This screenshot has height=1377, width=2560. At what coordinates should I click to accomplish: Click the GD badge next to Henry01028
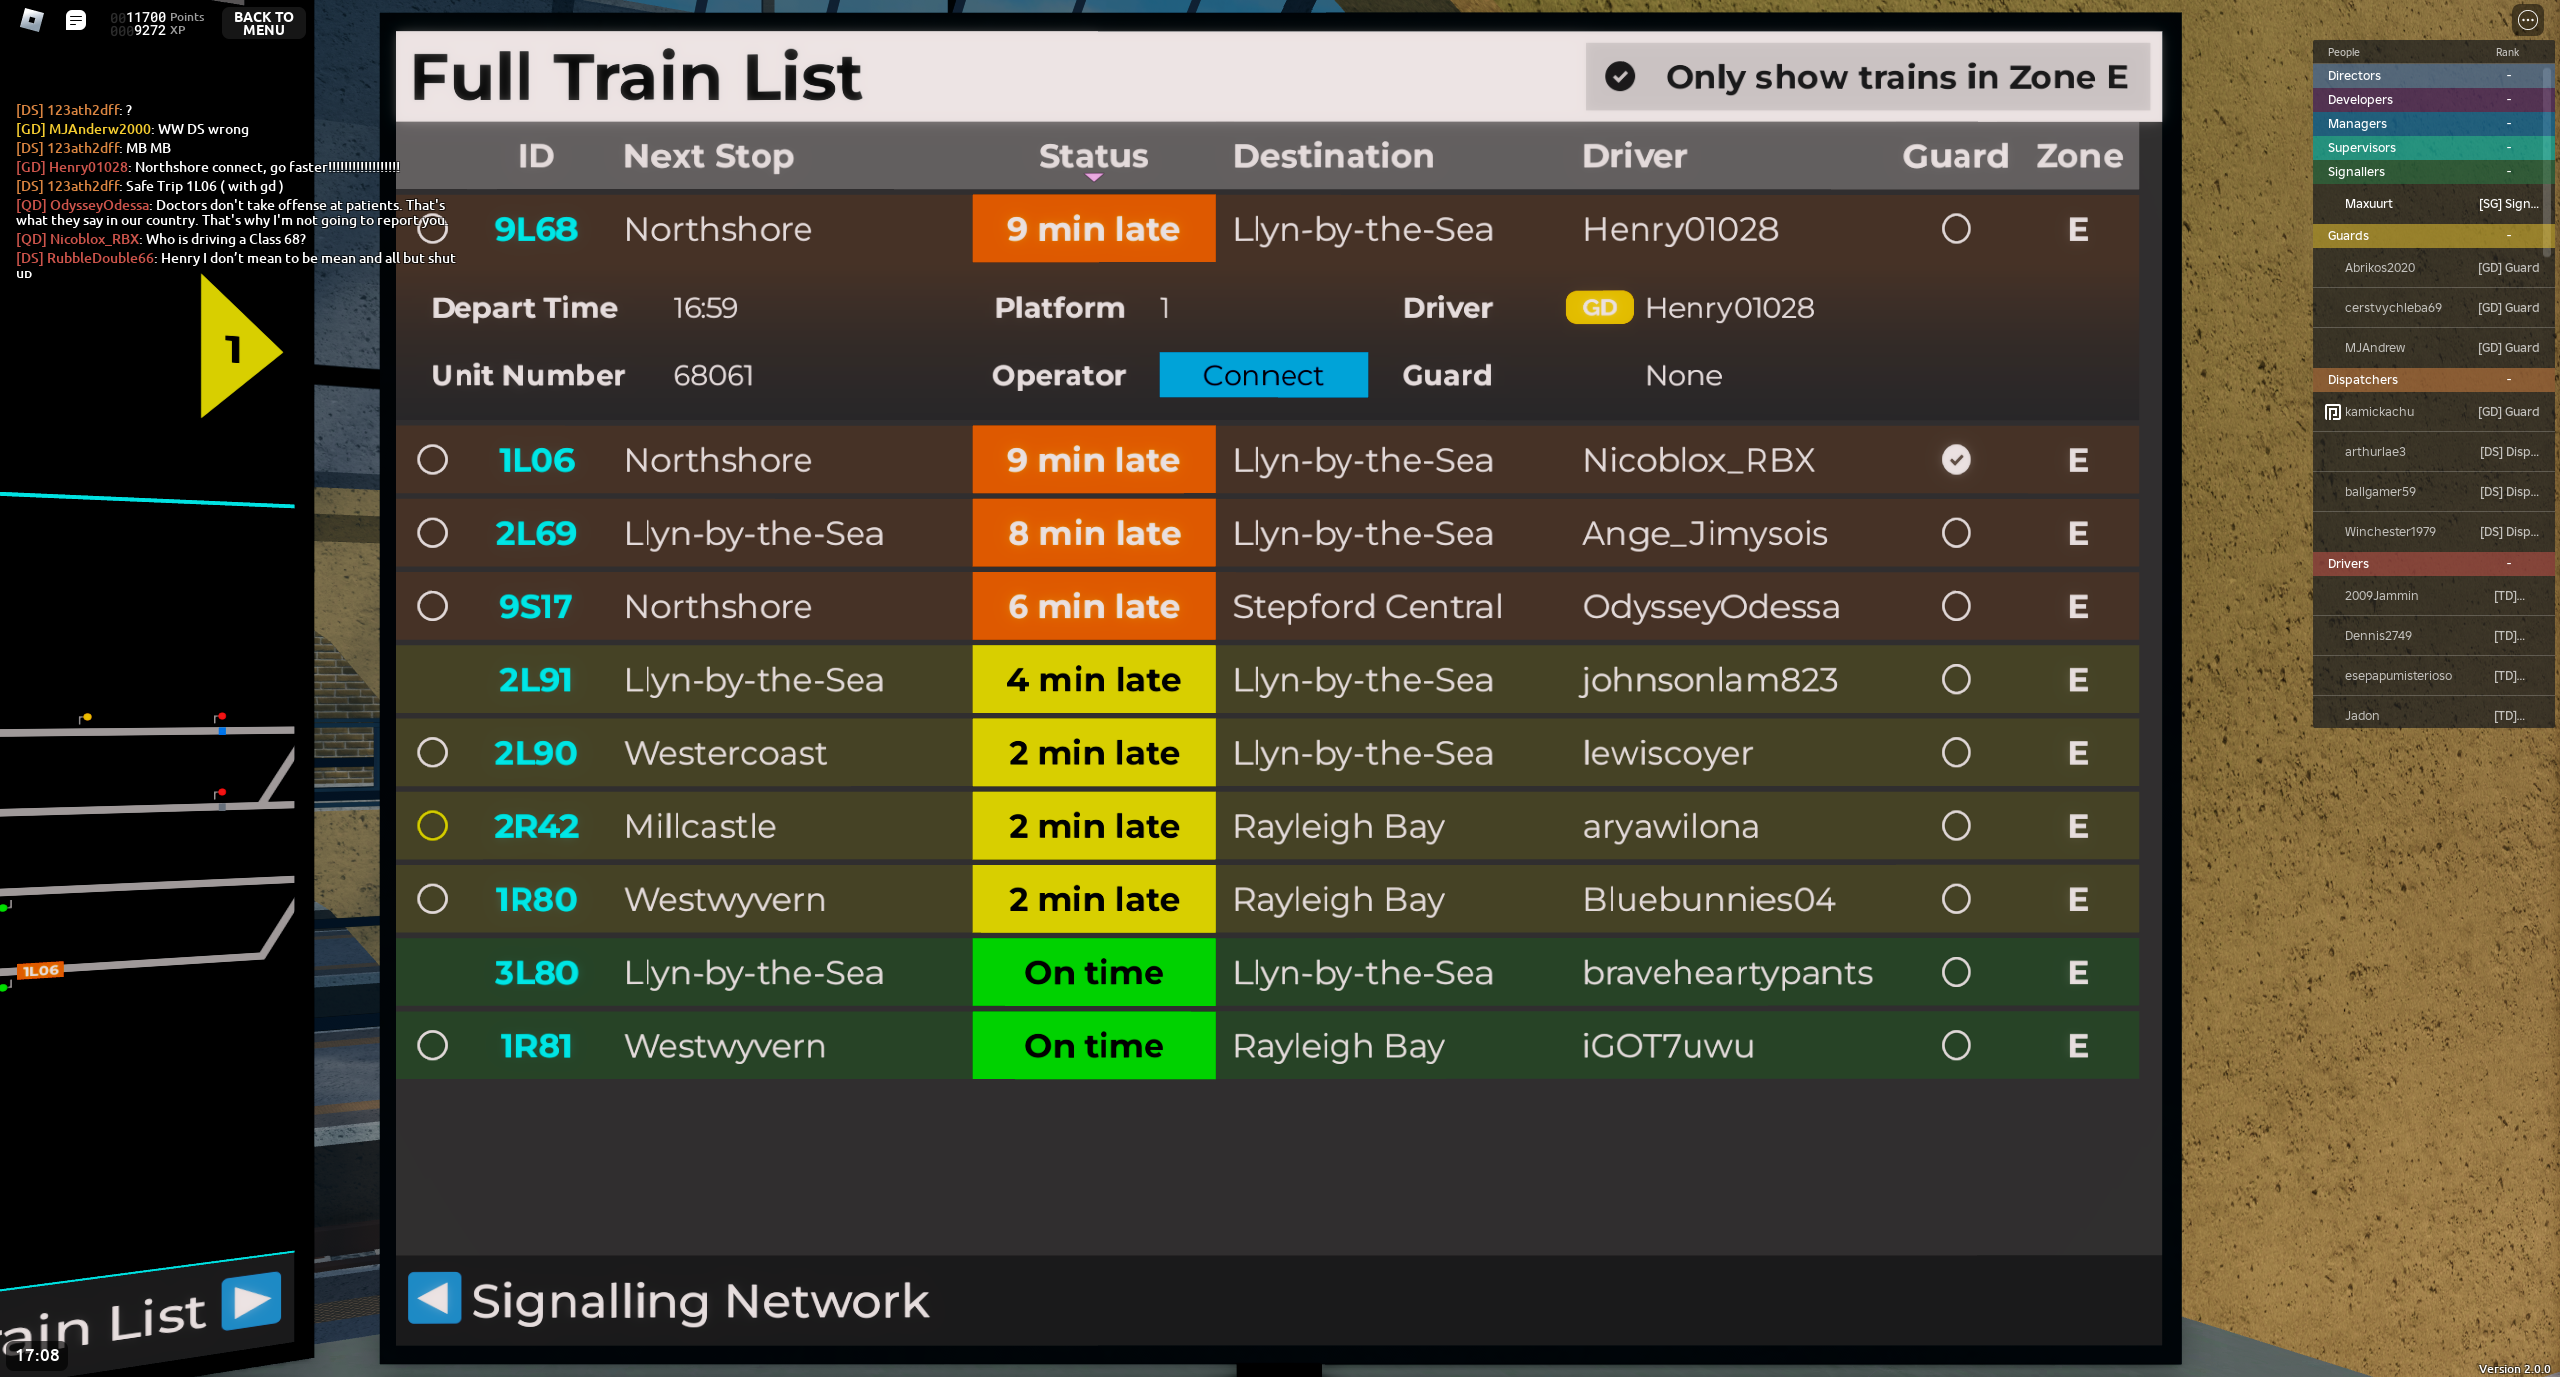pyautogui.click(x=1598, y=308)
